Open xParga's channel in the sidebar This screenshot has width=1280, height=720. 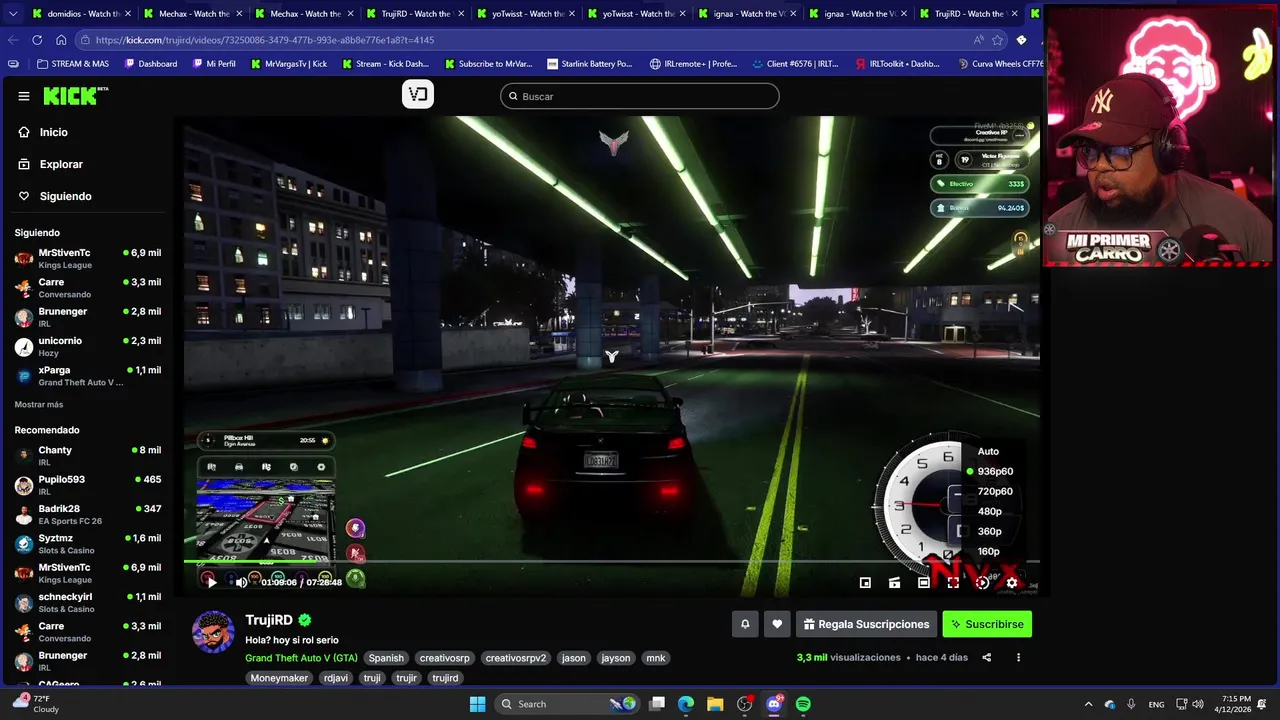87,376
